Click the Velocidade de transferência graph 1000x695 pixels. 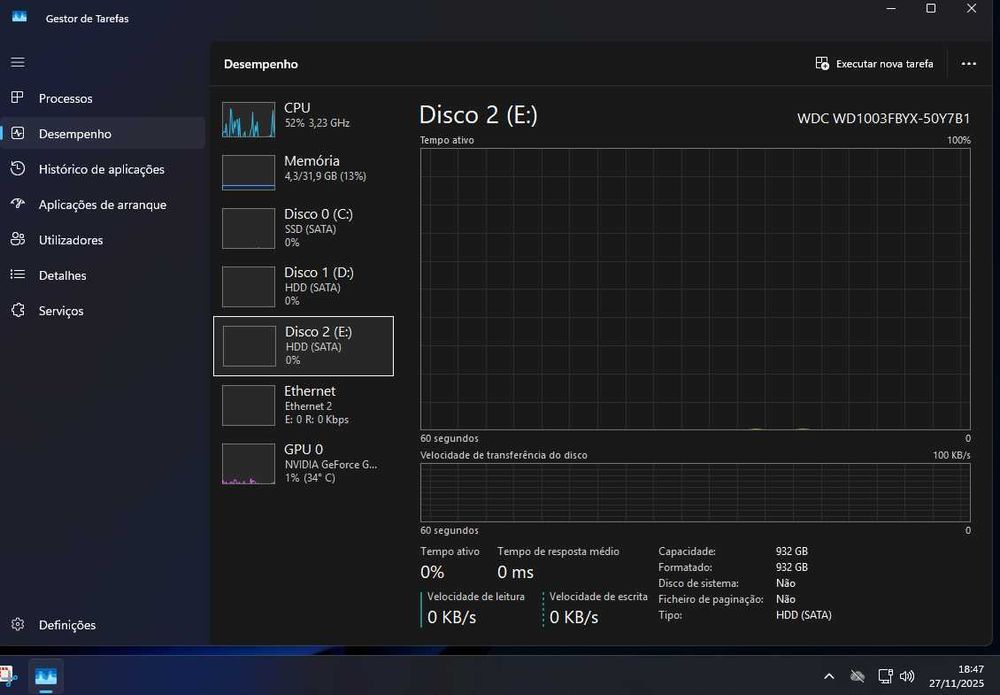pos(695,492)
